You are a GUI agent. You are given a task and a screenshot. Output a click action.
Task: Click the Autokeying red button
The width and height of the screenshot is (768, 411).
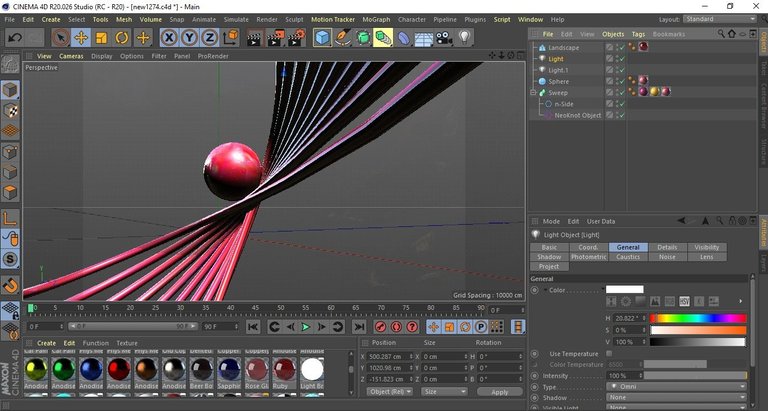[396, 327]
